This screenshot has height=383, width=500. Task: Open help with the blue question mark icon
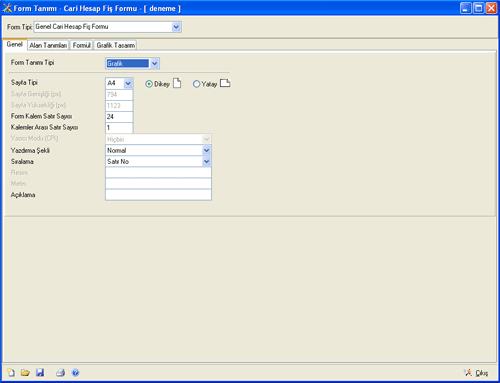click(76, 373)
